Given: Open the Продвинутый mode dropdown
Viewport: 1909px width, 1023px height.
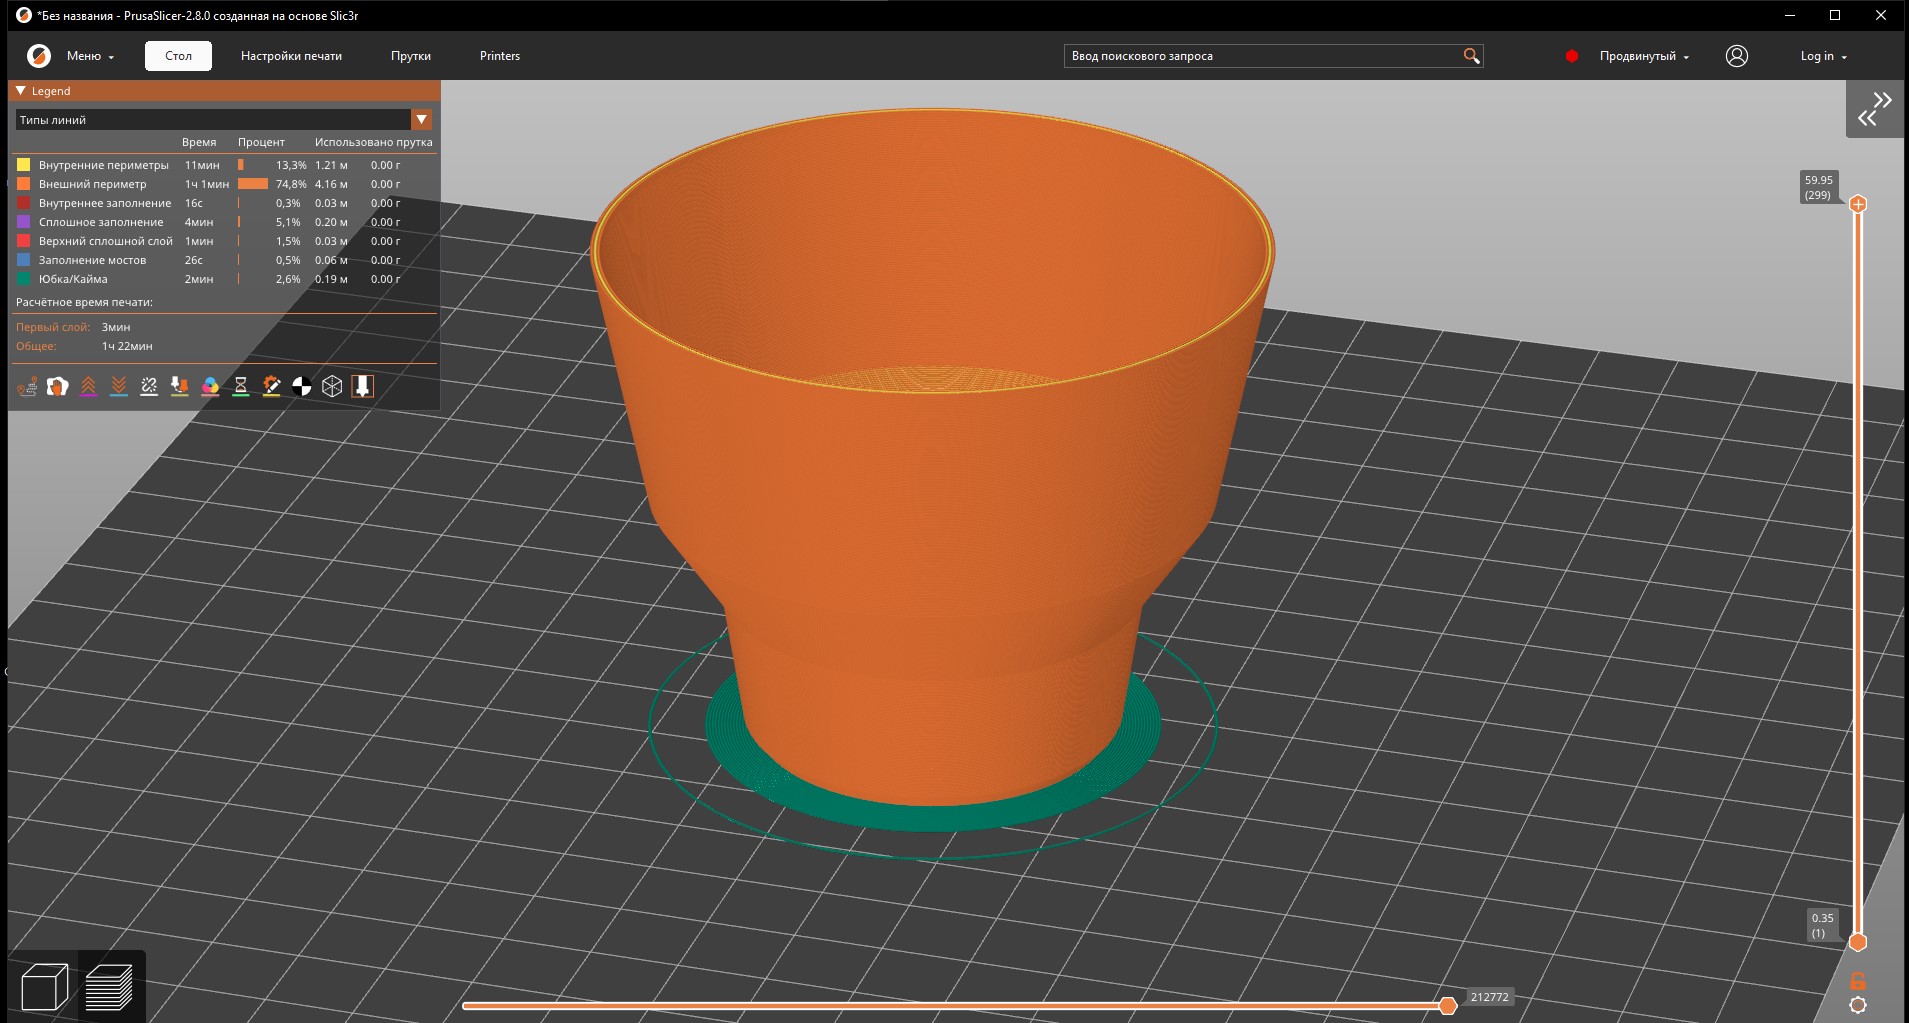Looking at the screenshot, I should (x=1643, y=56).
